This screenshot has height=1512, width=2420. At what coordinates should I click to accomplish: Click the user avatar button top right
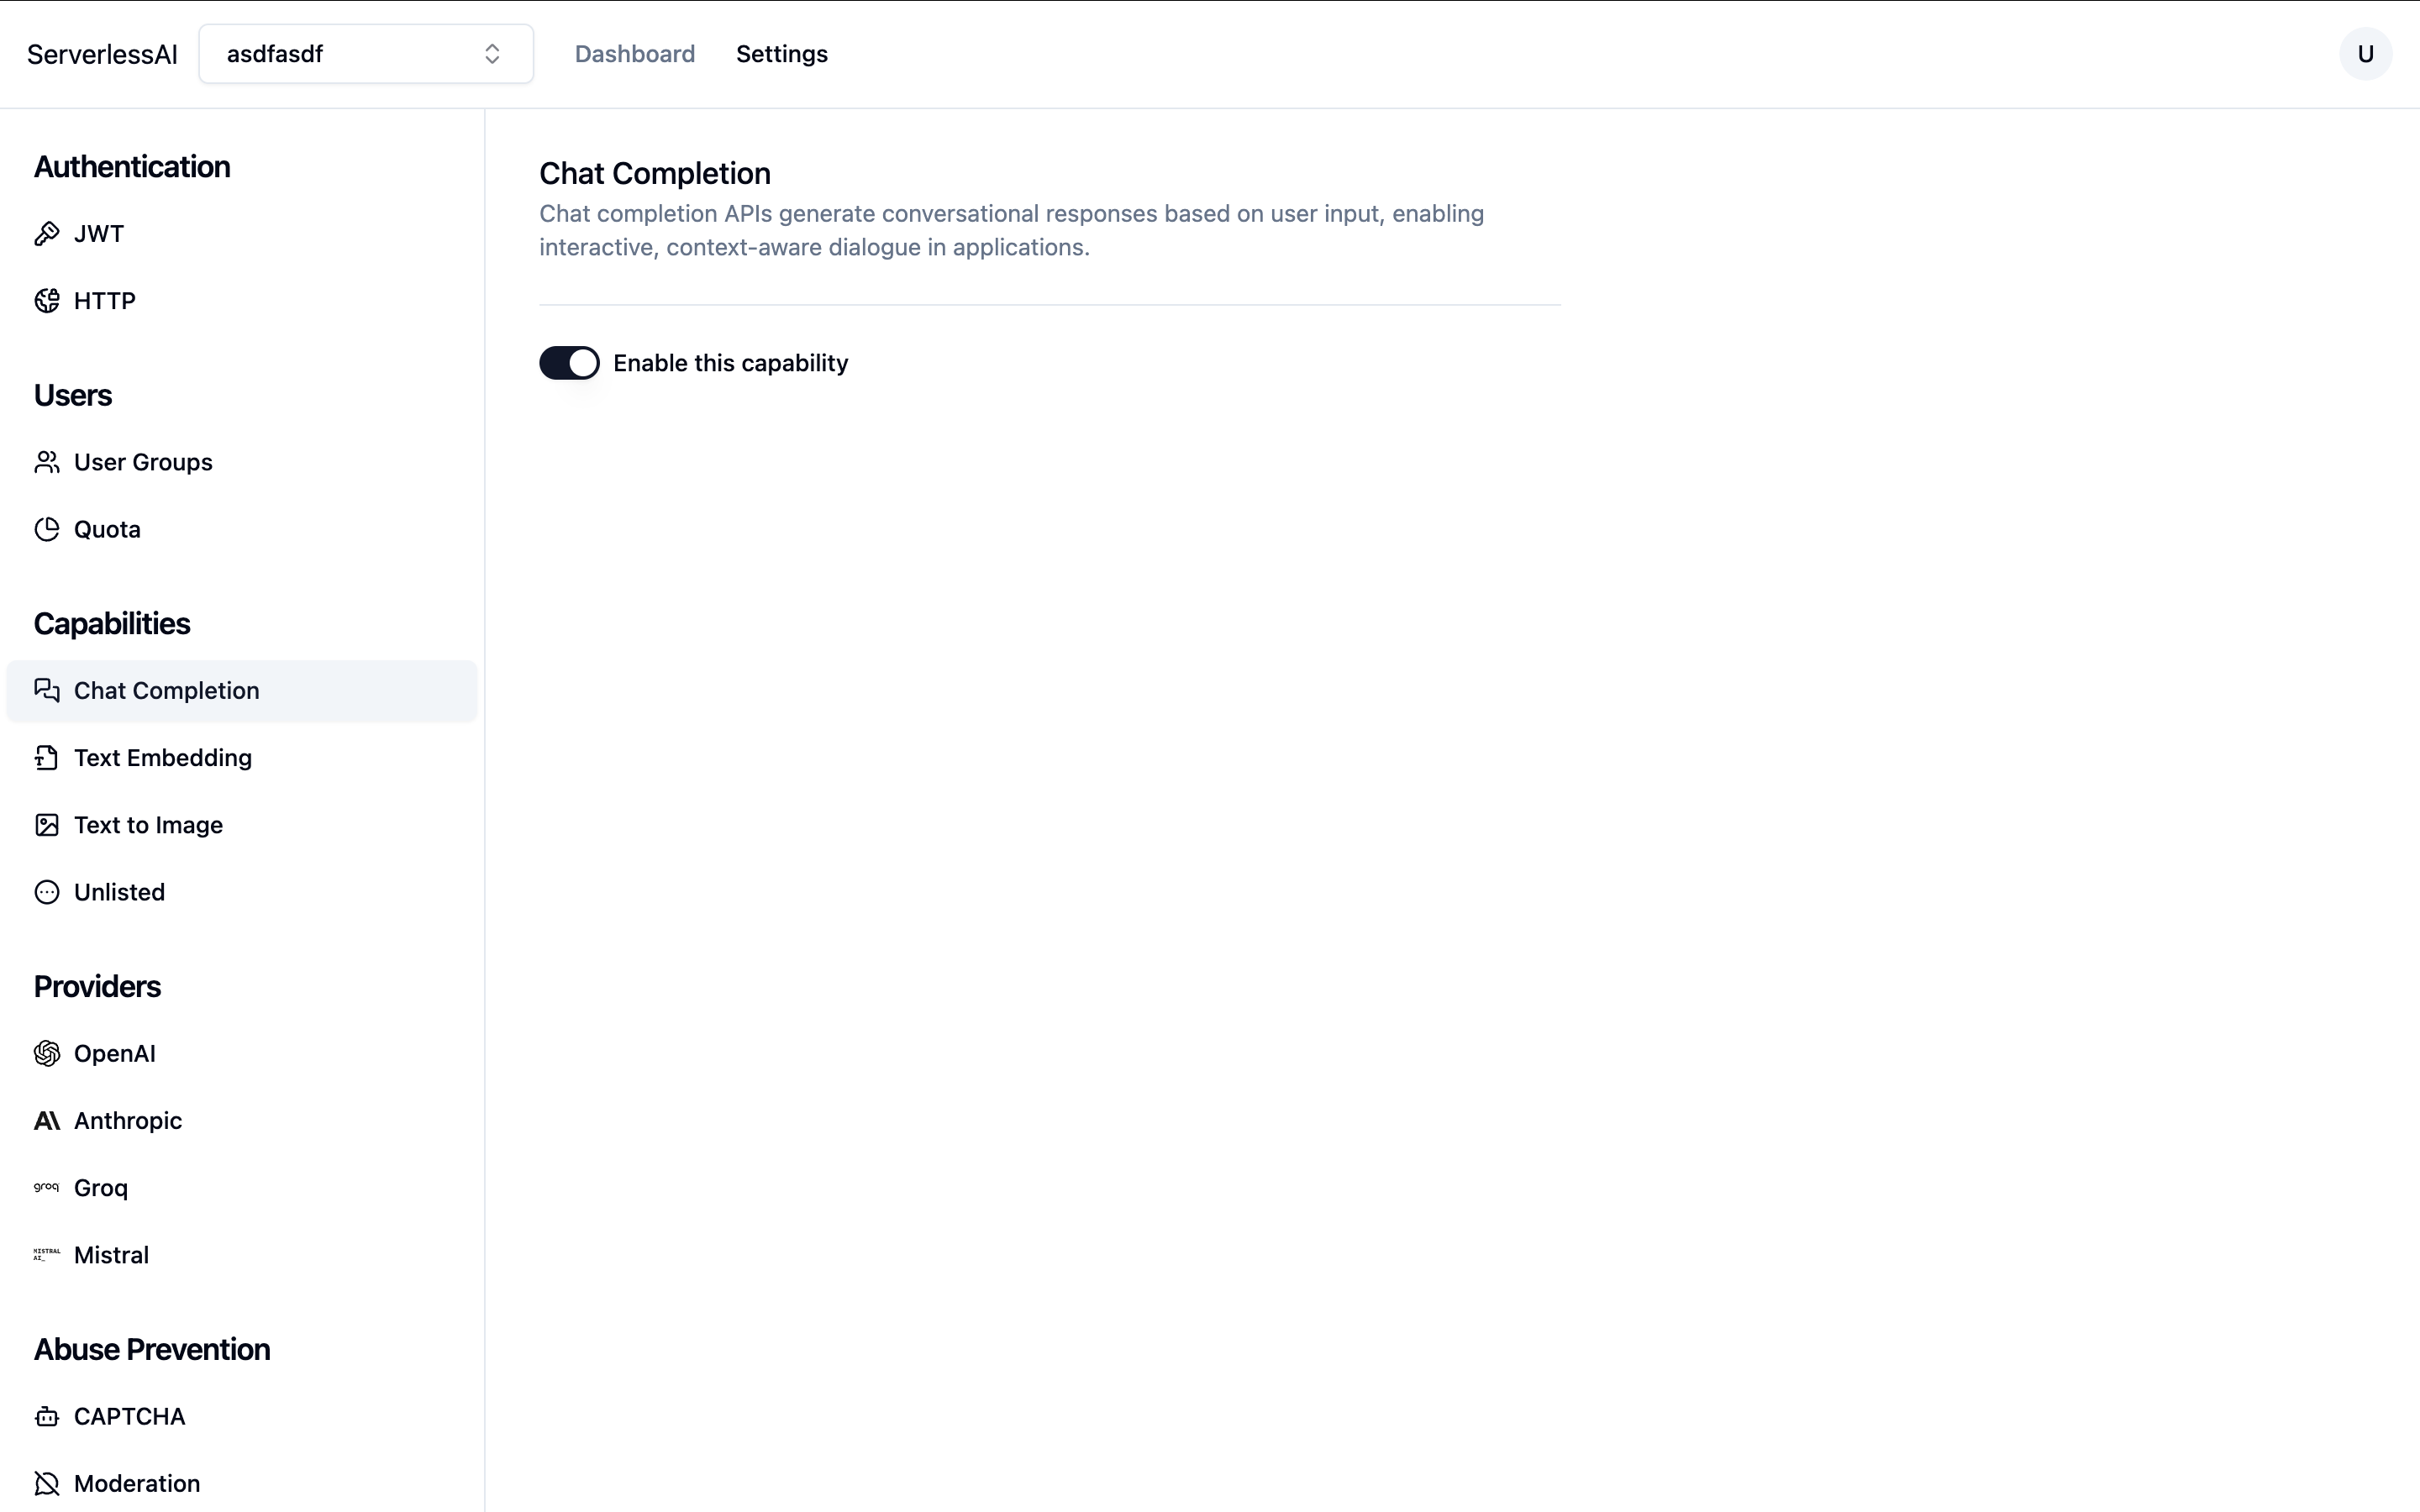pos(2366,54)
